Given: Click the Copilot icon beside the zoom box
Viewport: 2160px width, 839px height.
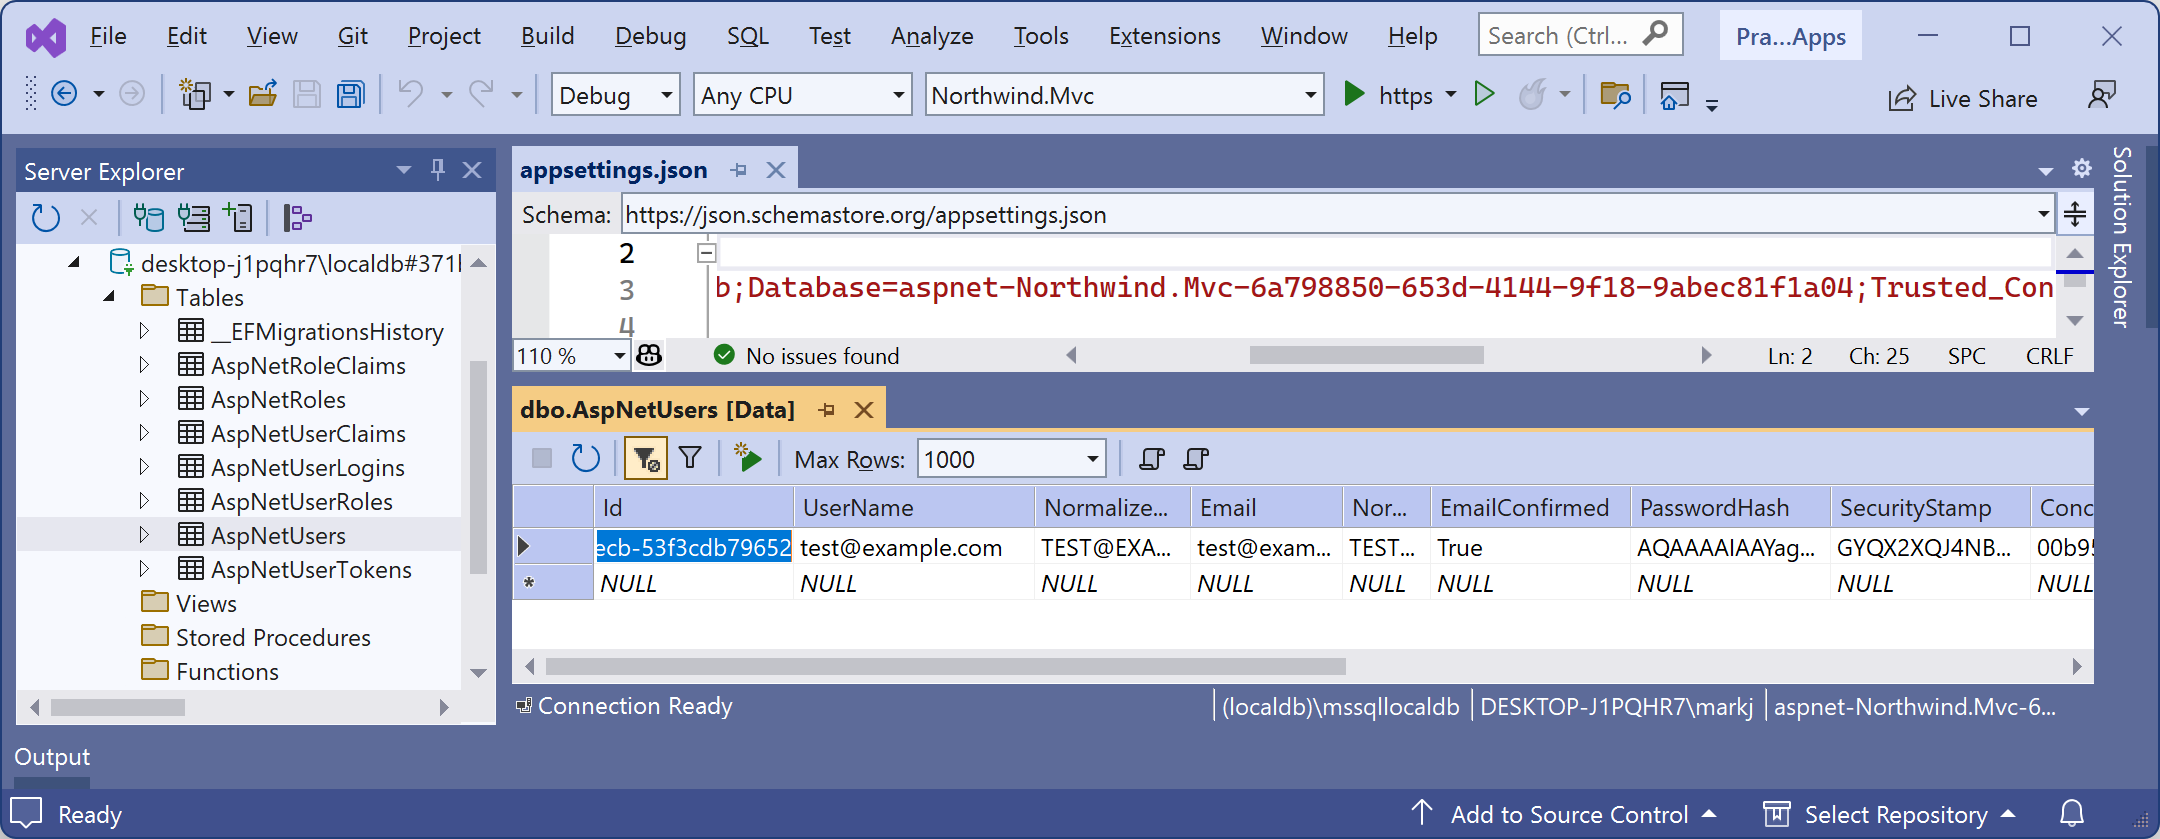Looking at the screenshot, I should pos(649,355).
